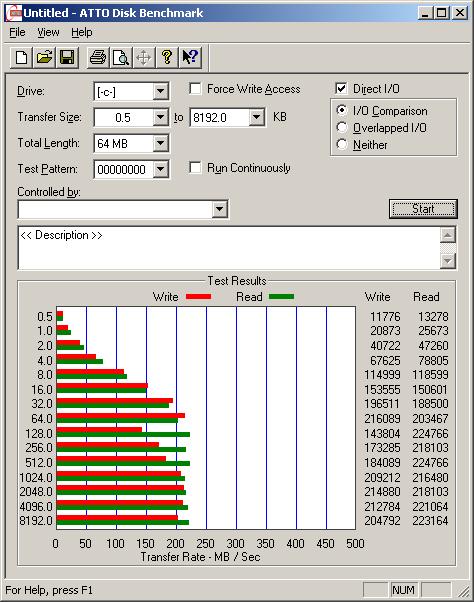Click inside the Description text box
474x602 pixels.
point(229,248)
